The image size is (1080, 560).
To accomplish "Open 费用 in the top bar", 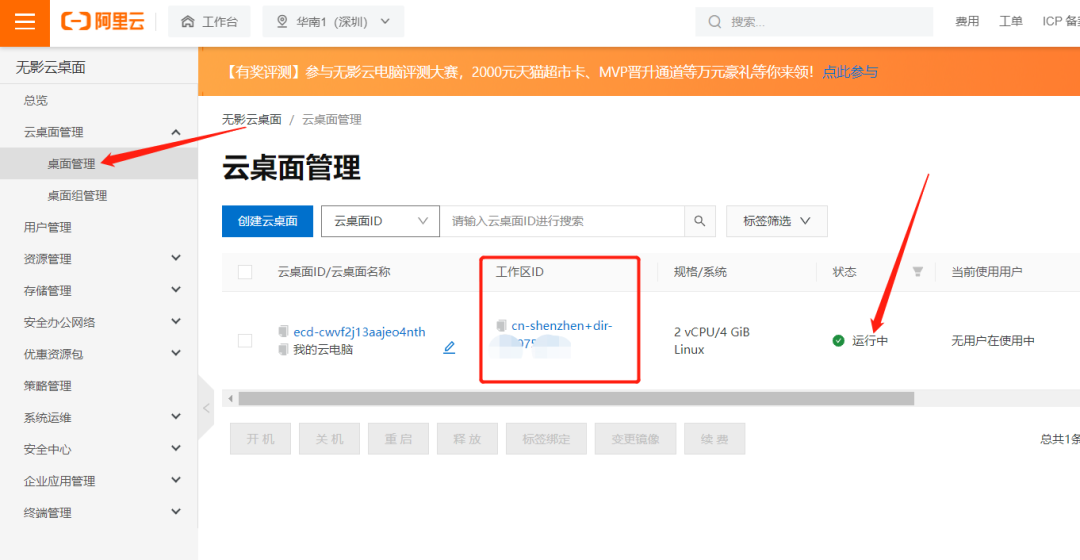I will click(x=967, y=21).
